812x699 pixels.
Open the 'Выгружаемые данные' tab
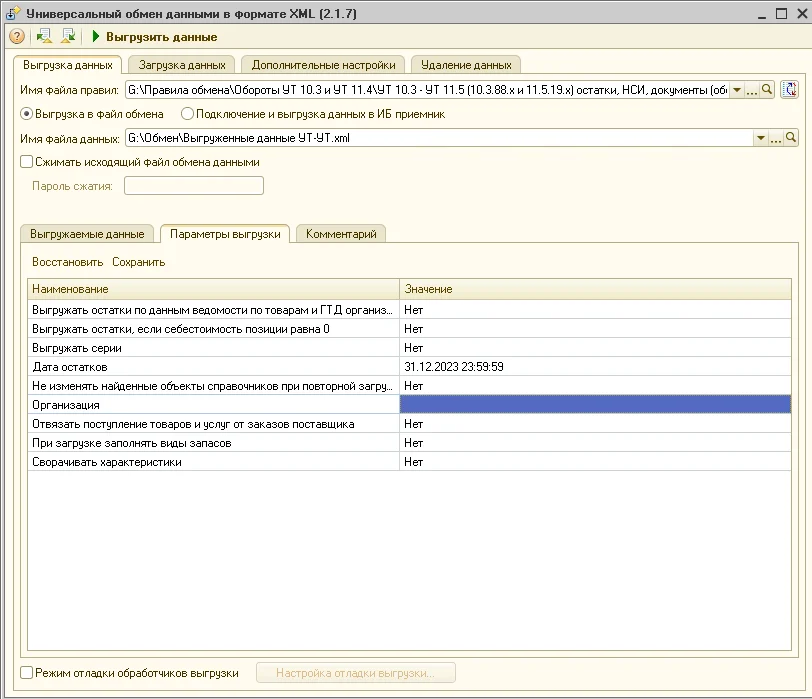[87, 234]
